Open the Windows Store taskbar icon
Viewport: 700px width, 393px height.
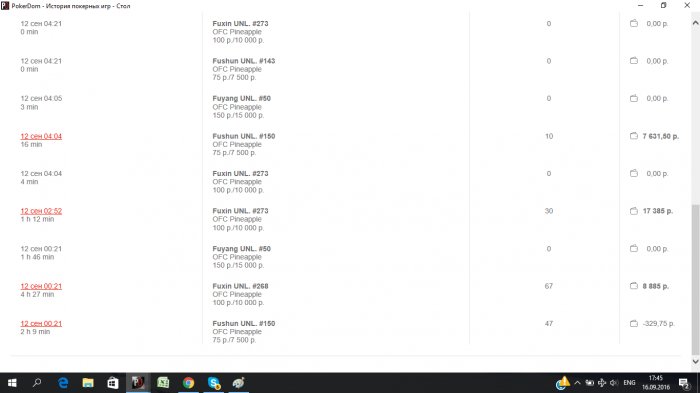coord(113,383)
